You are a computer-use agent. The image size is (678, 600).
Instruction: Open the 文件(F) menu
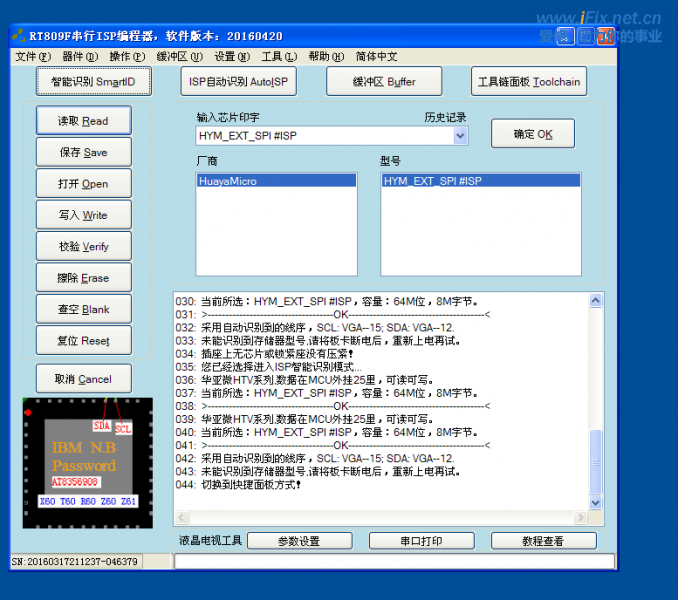point(33,57)
